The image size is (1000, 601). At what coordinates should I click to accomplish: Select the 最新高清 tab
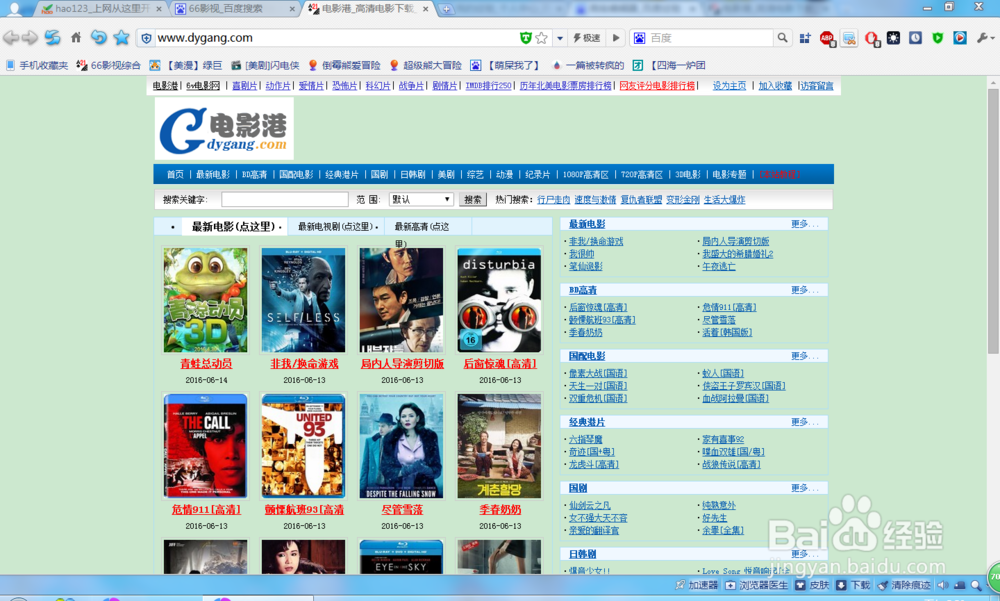coord(422,226)
